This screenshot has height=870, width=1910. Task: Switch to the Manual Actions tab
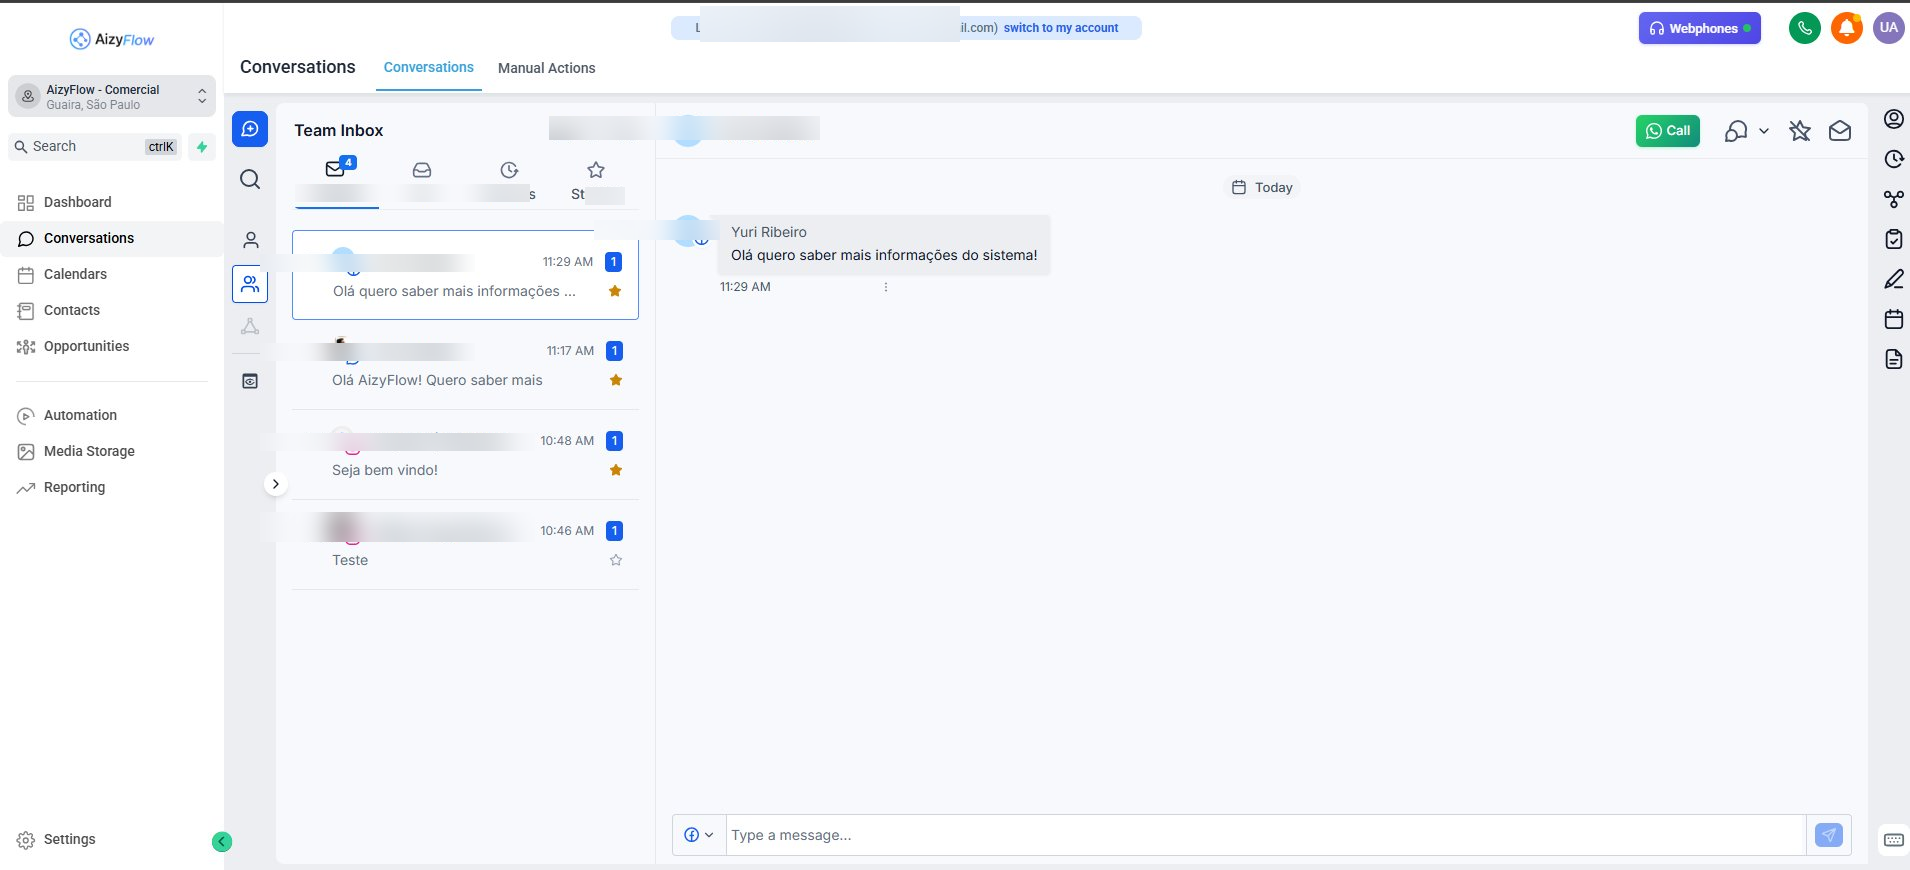pos(546,68)
